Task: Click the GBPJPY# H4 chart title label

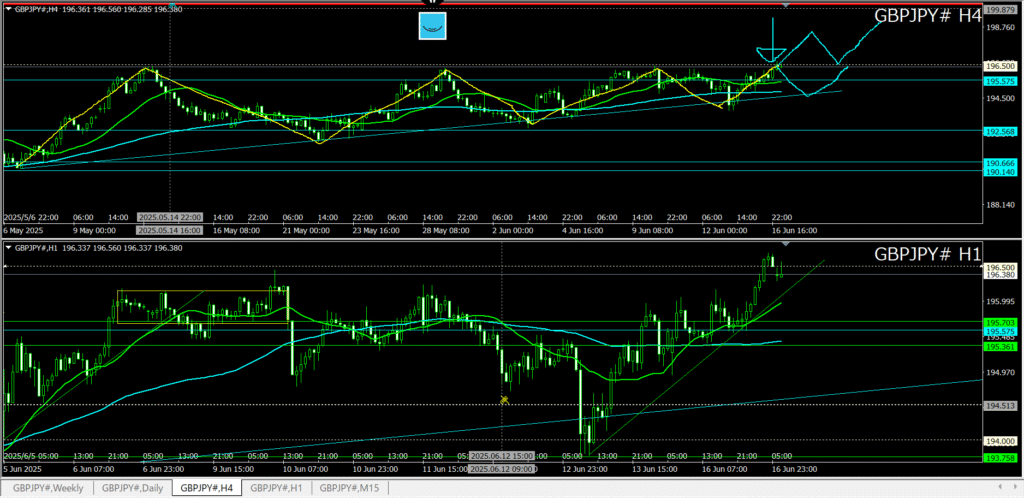Action: 928,16
